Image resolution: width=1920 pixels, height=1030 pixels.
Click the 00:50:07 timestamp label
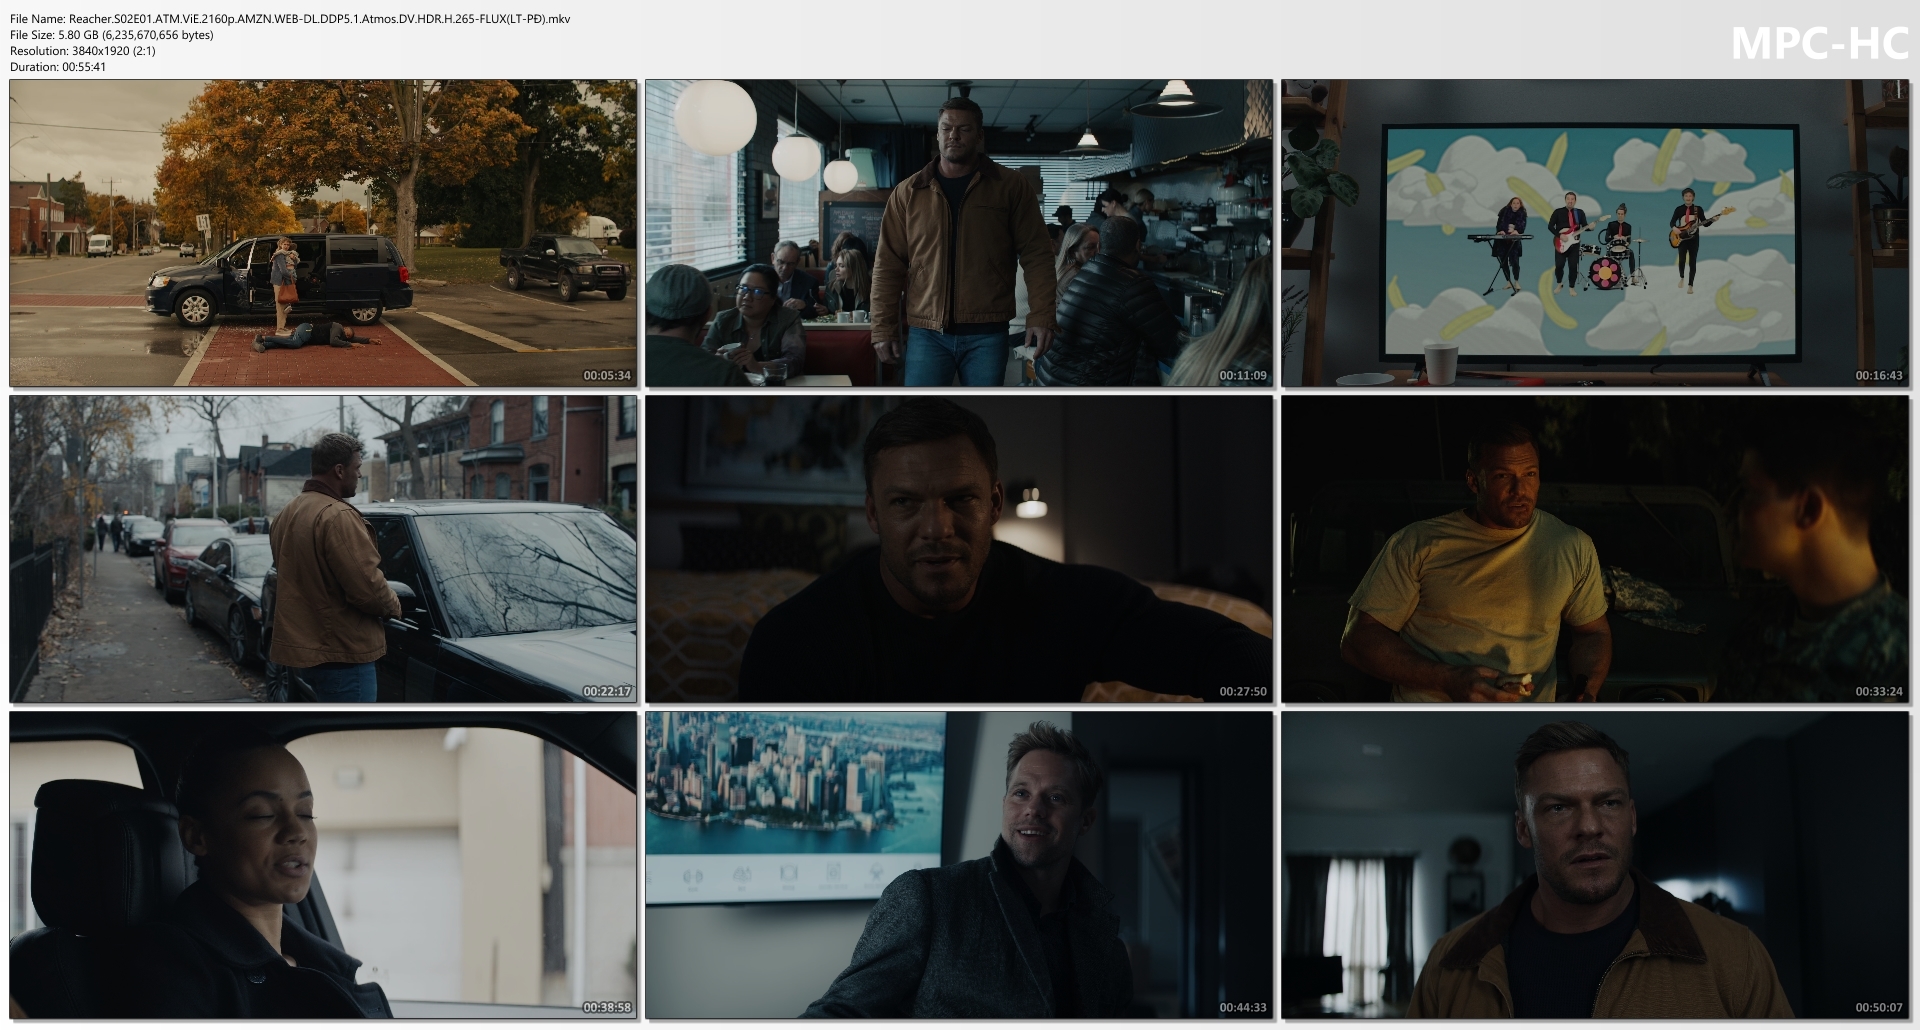click(1879, 1008)
